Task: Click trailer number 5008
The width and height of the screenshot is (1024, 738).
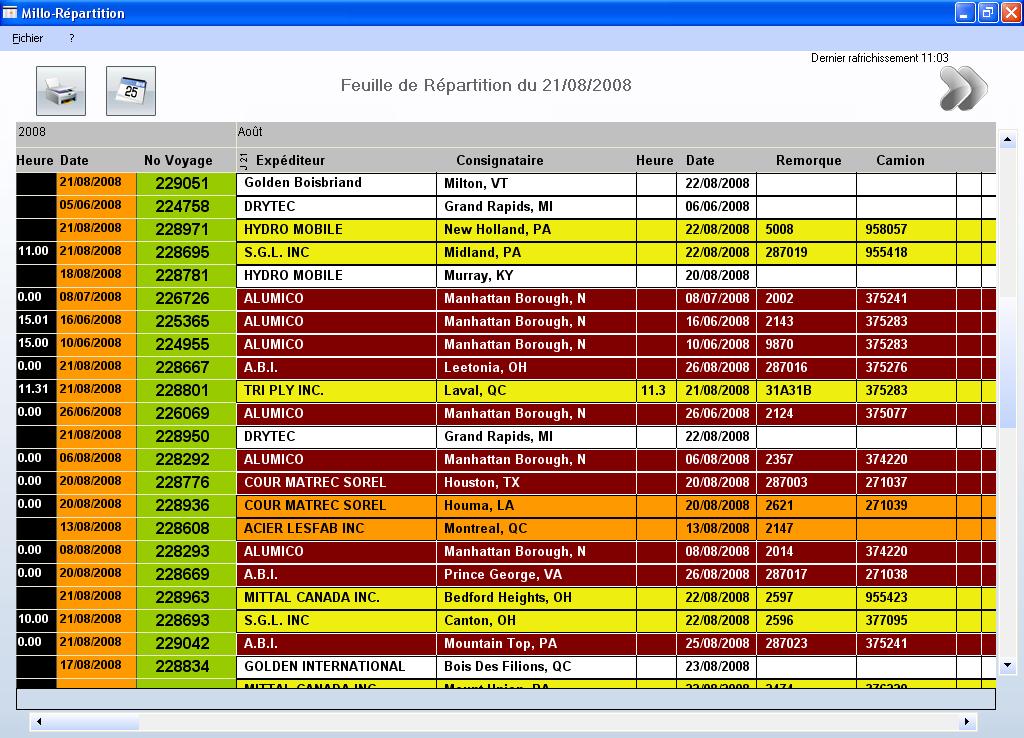Action: coord(807,229)
